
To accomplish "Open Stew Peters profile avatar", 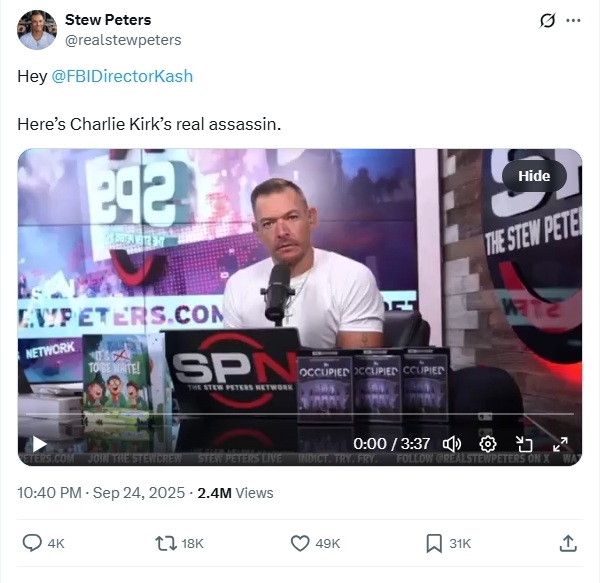I will [x=37, y=30].
